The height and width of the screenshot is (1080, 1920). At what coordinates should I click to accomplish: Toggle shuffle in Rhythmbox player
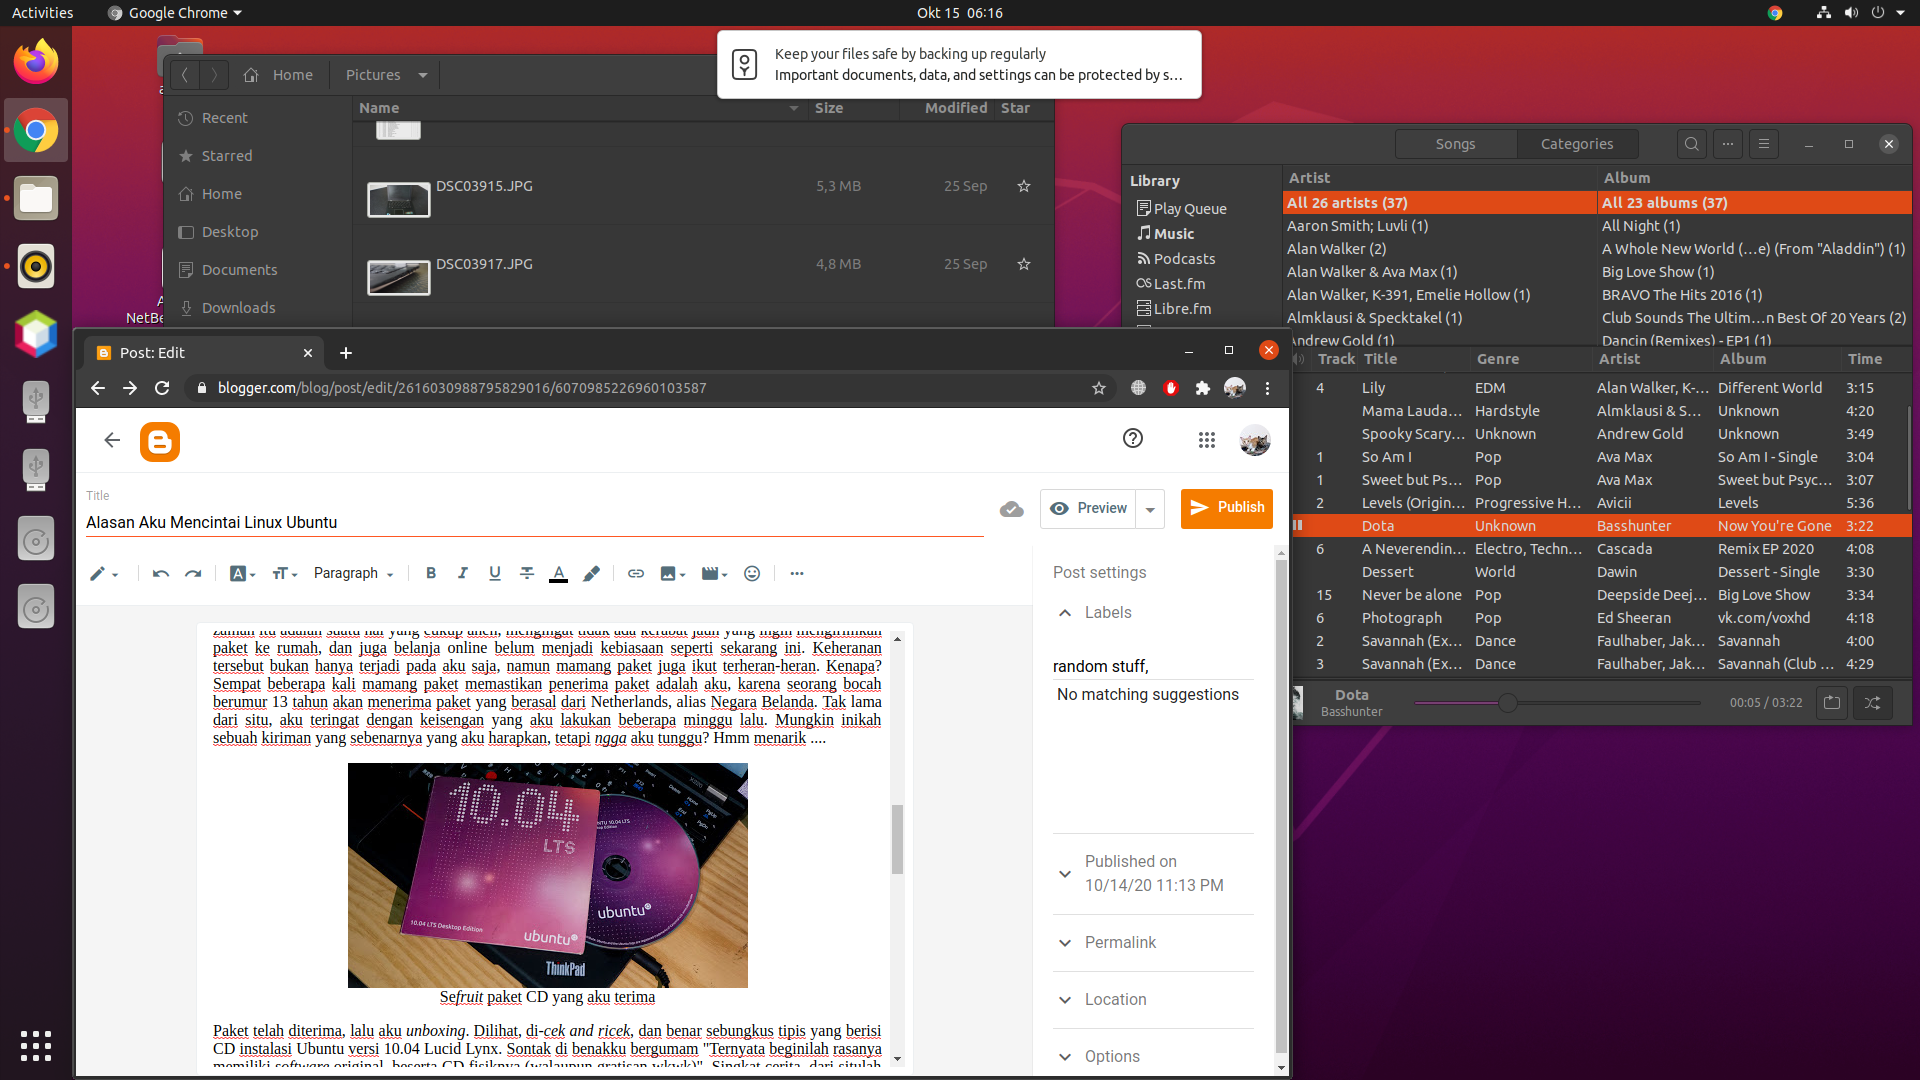1872,703
